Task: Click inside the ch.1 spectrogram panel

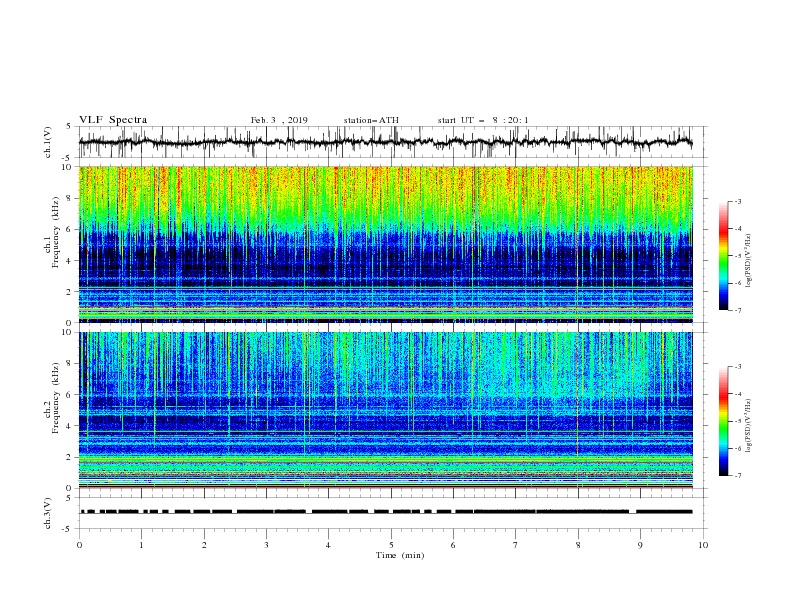Action: (386, 244)
